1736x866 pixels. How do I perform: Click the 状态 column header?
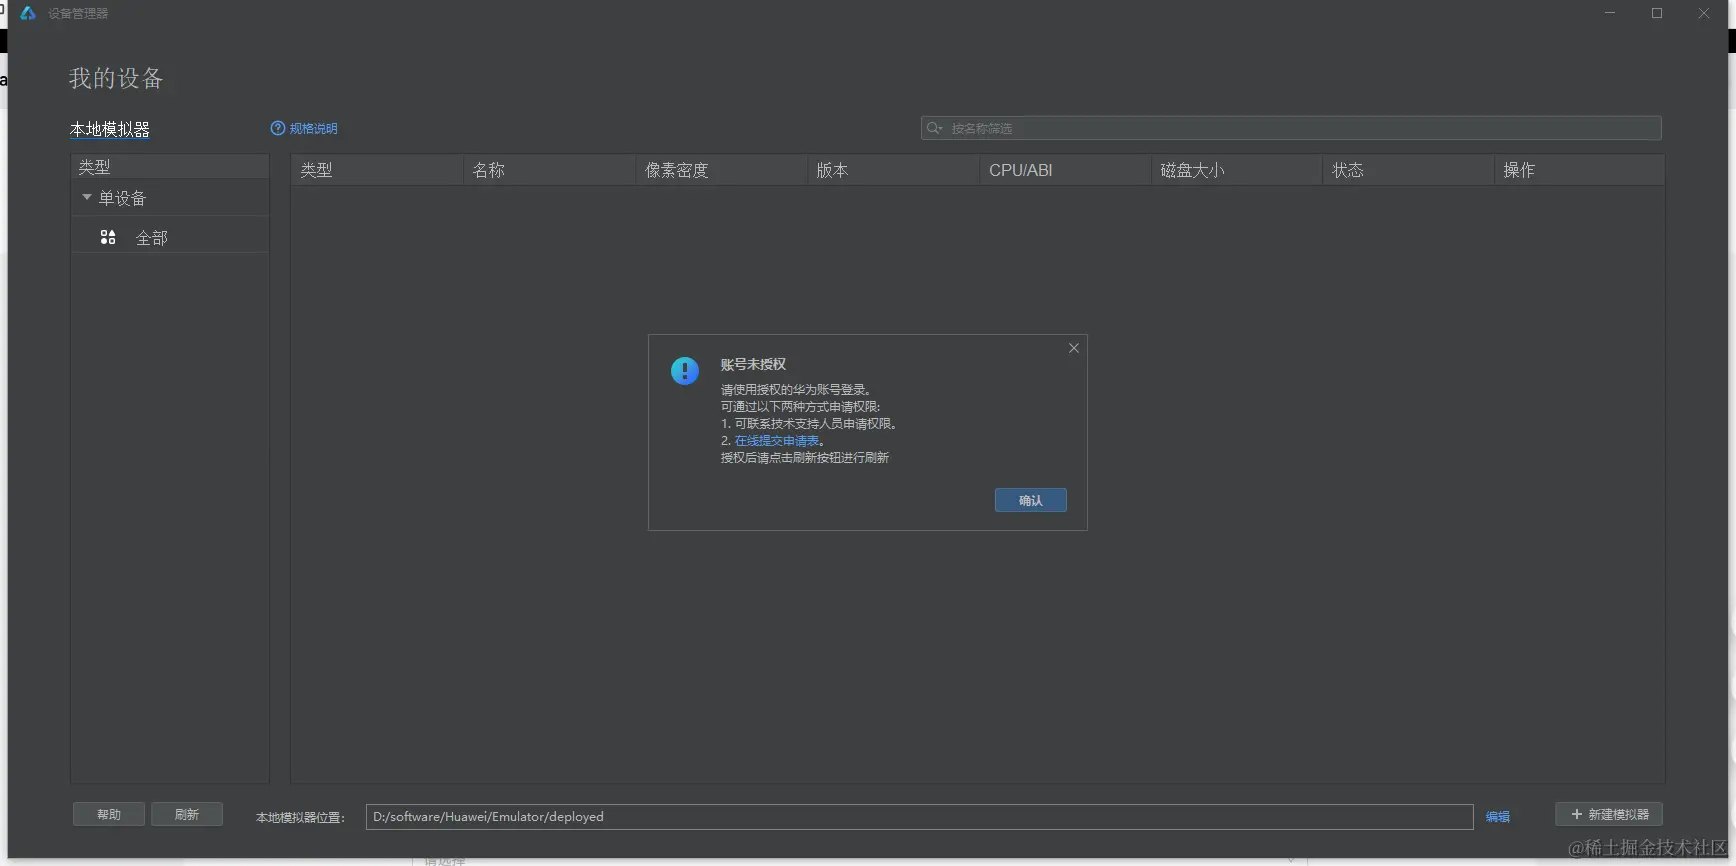(x=1409, y=170)
